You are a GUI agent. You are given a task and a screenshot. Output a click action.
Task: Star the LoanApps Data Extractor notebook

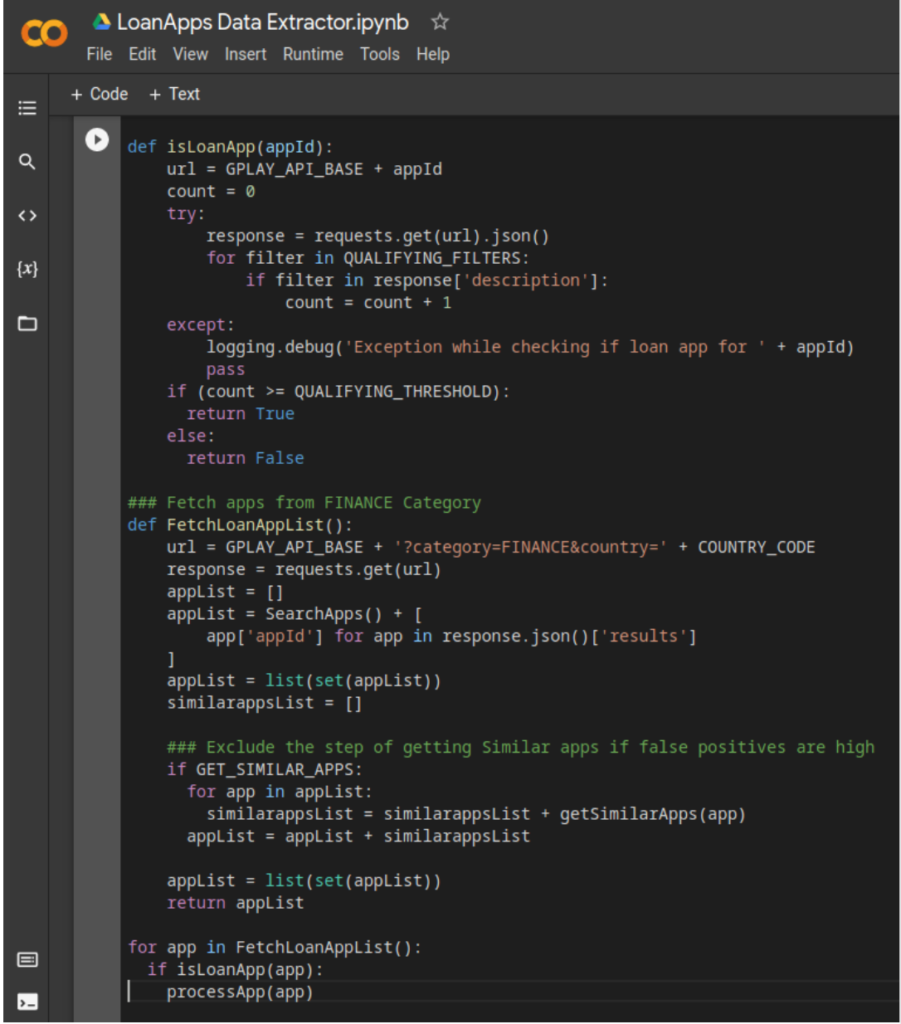coord(440,22)
